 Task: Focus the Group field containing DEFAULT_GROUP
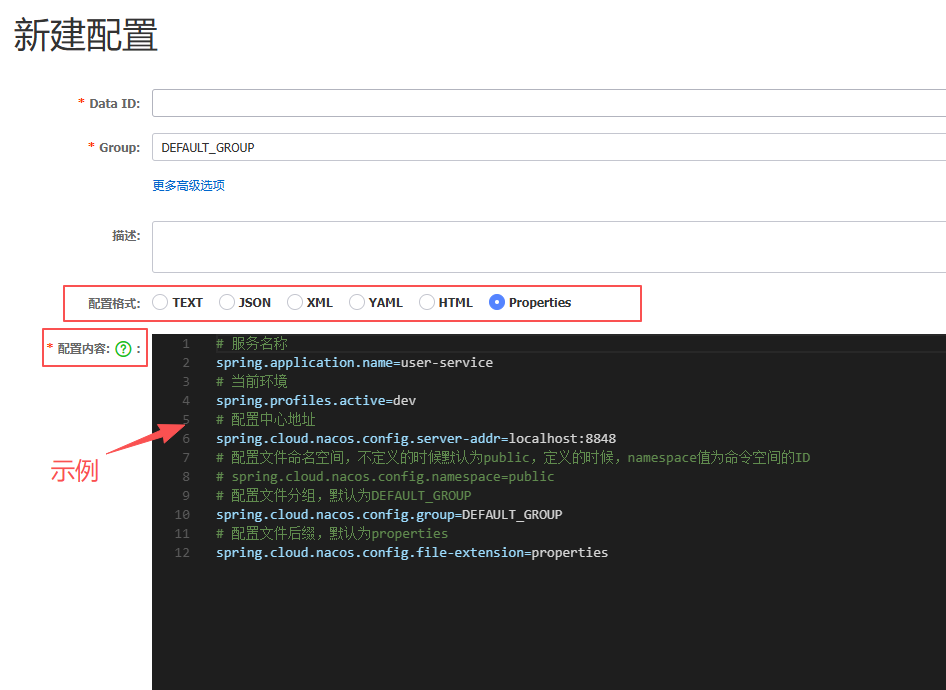pyautogui.click(x=548, y=147)
